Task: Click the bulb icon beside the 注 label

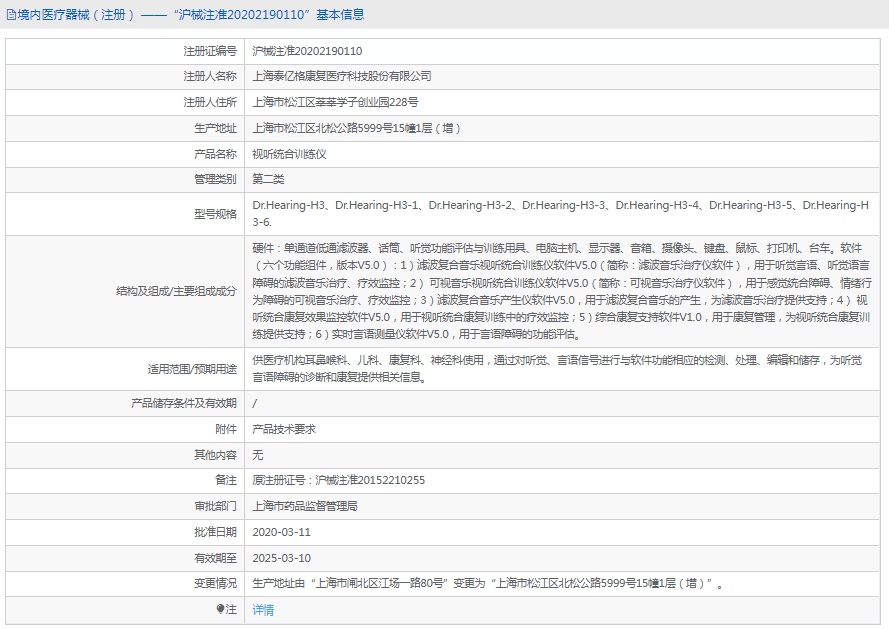Action: click(220, 609)
